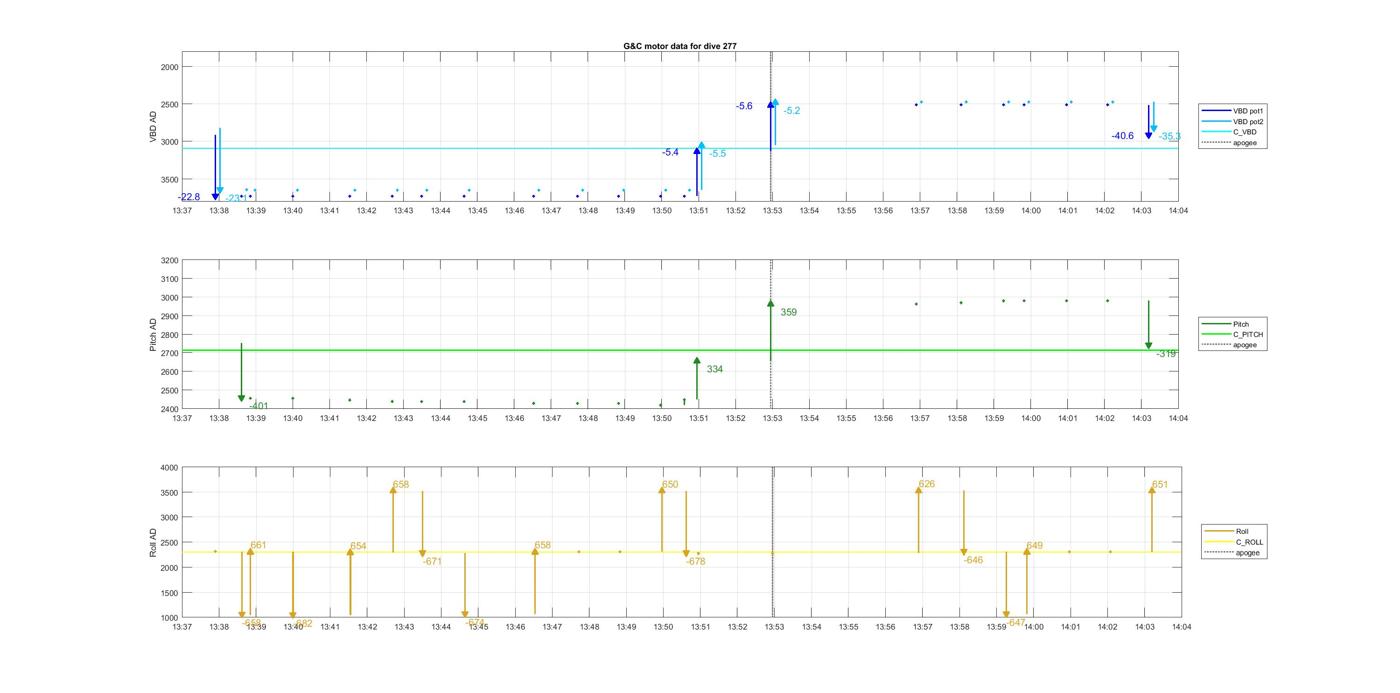Click the '-647' roll data label
Viewport: 1400px width, 693px height.
tap(1016, 623)
